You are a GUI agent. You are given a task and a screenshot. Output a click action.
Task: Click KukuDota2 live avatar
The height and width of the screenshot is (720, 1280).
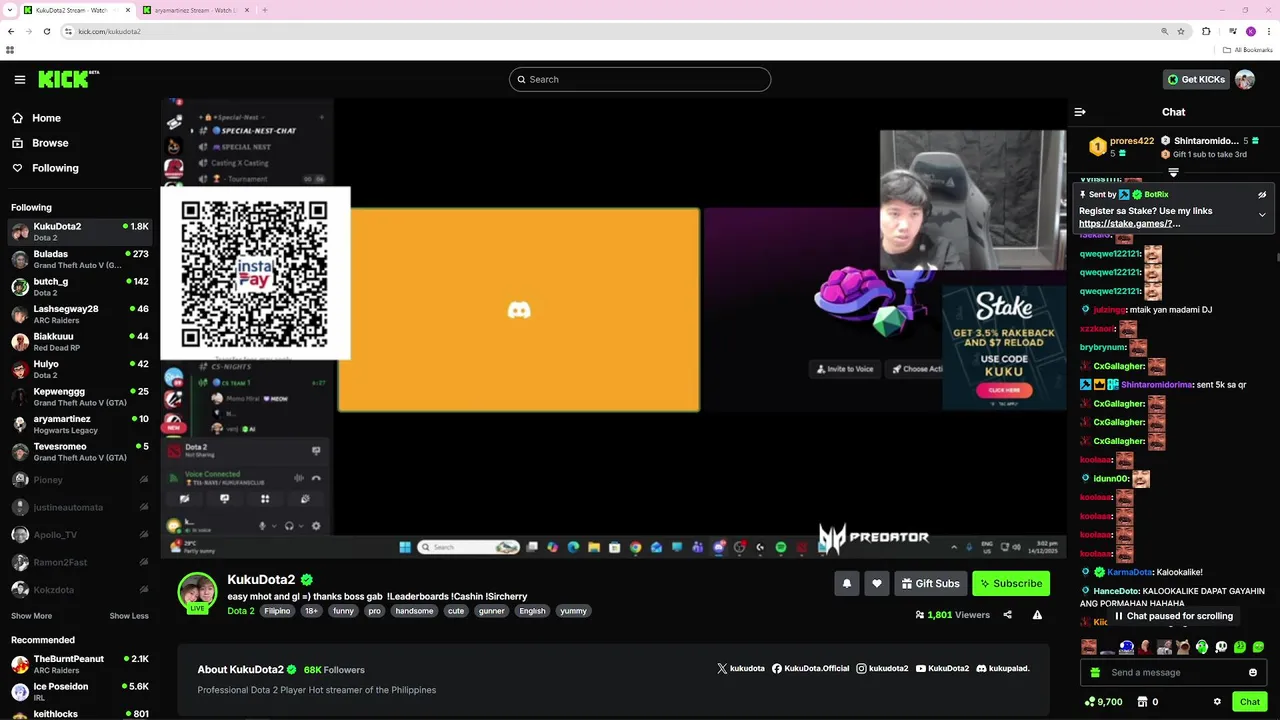point(197,593)
